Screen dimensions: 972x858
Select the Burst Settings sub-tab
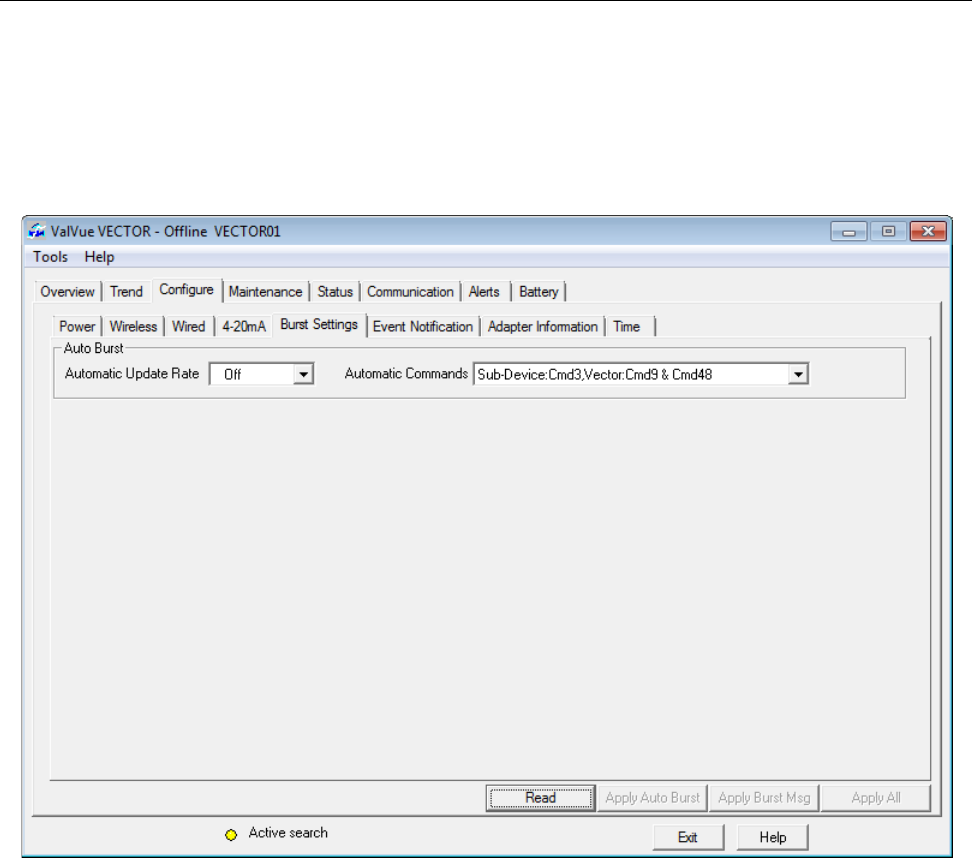pyautogui.click(x=319, y=324)
